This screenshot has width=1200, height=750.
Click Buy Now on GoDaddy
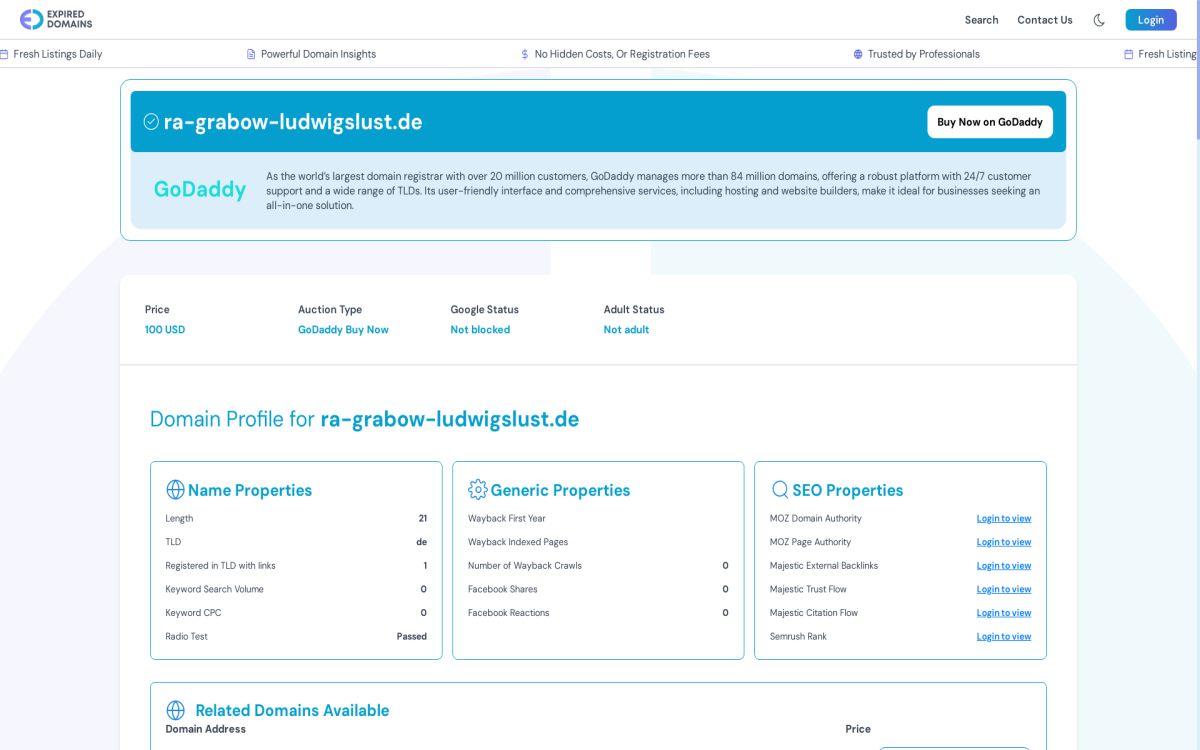[990, 121]
